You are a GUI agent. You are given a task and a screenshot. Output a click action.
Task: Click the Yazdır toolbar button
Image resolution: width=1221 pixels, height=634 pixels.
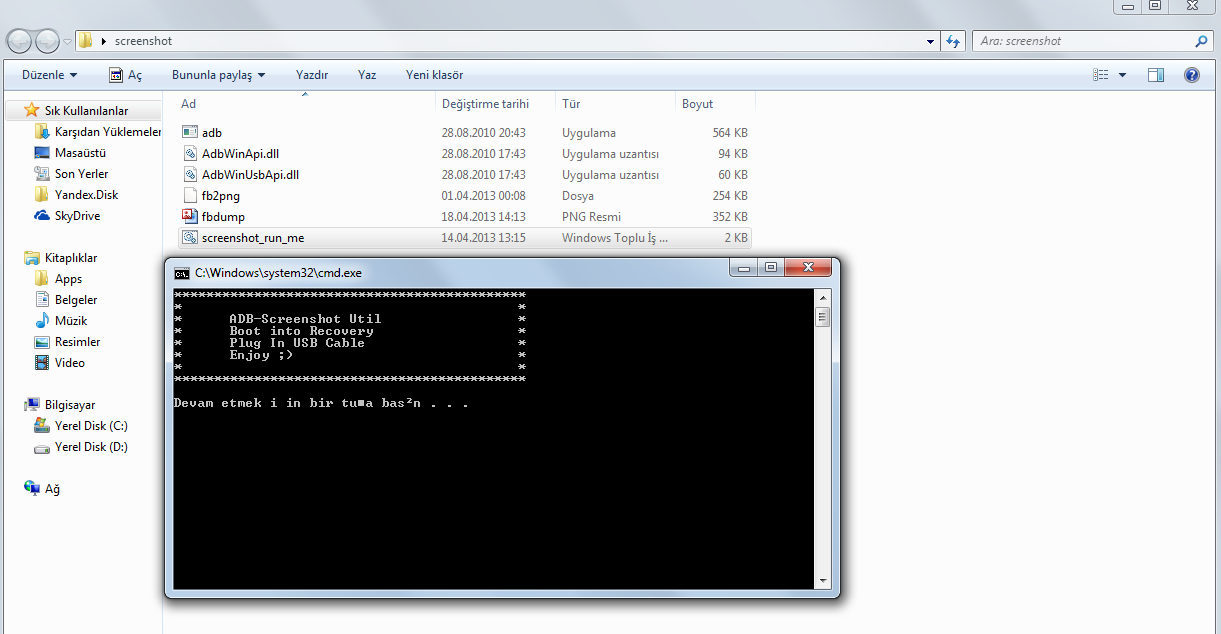coord(312,75)
